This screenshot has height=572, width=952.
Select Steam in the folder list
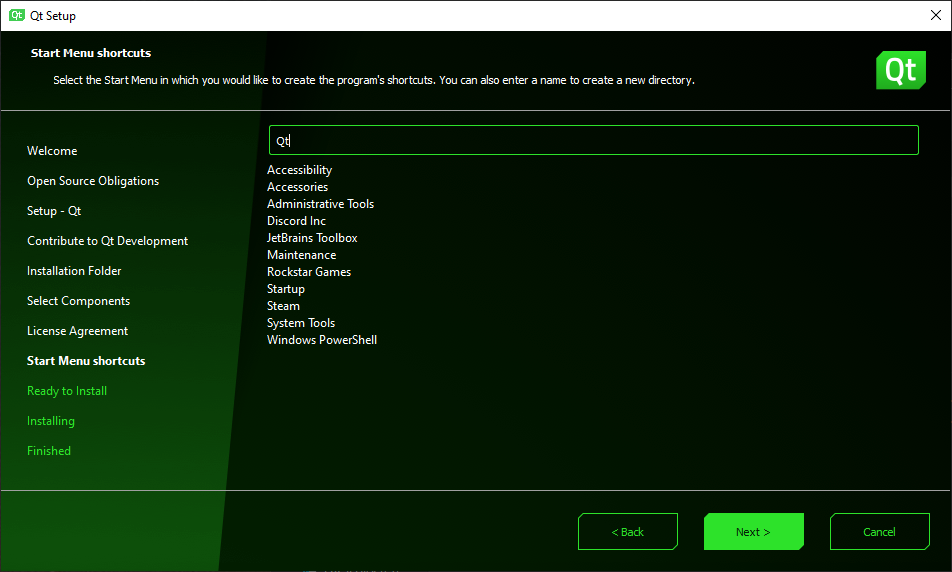pos(284,306)
